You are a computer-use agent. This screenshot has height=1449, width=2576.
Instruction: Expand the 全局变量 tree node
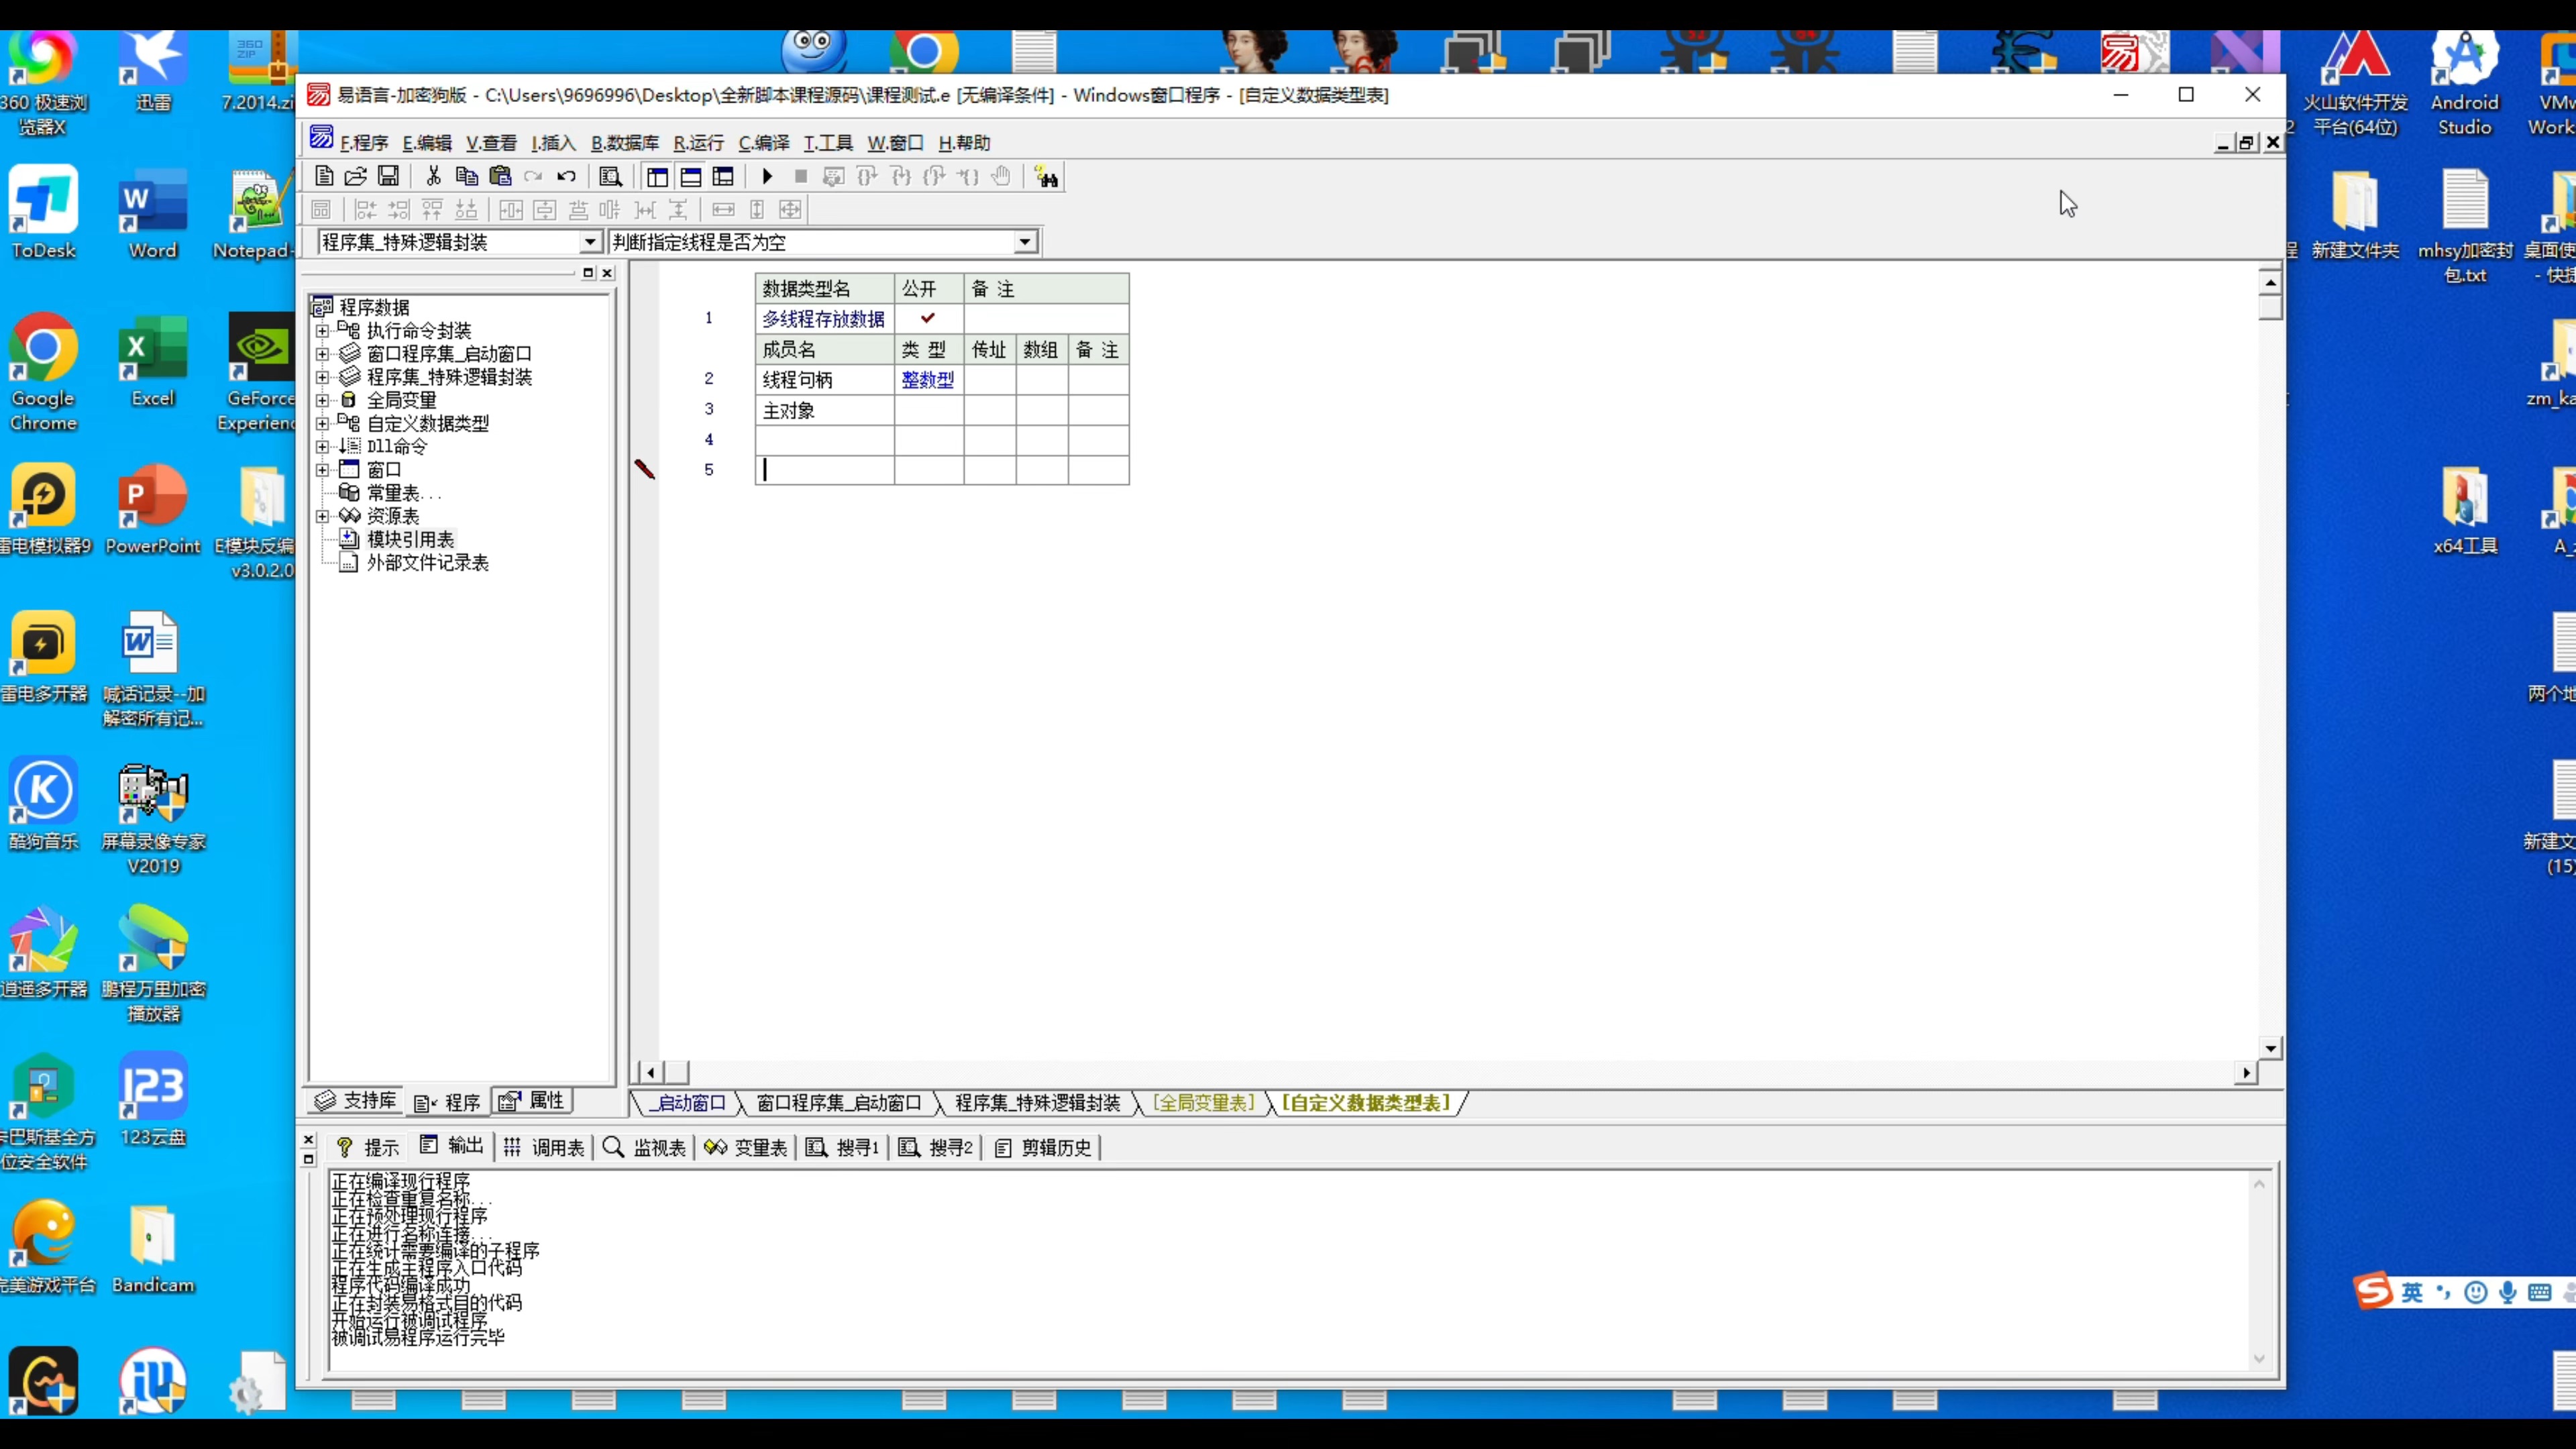tap(322, 400)
